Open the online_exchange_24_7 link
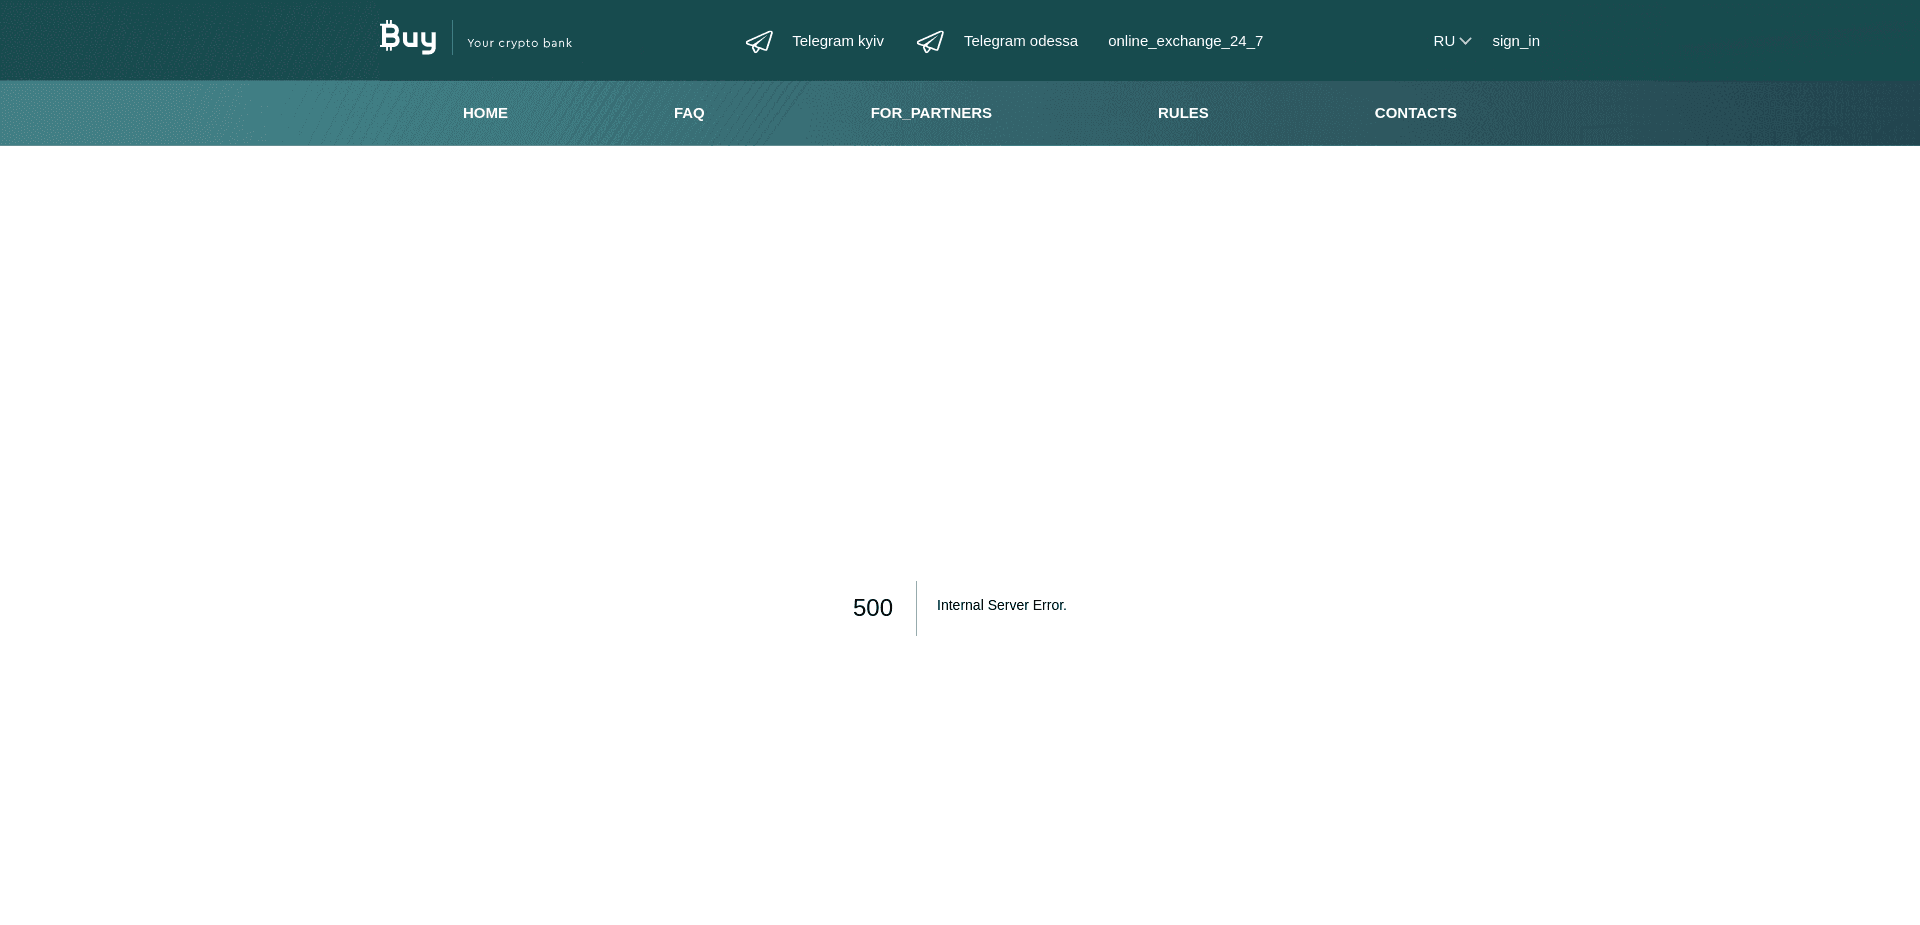This screenshot has width=1920, height=925. click(x=1184, y=41)
